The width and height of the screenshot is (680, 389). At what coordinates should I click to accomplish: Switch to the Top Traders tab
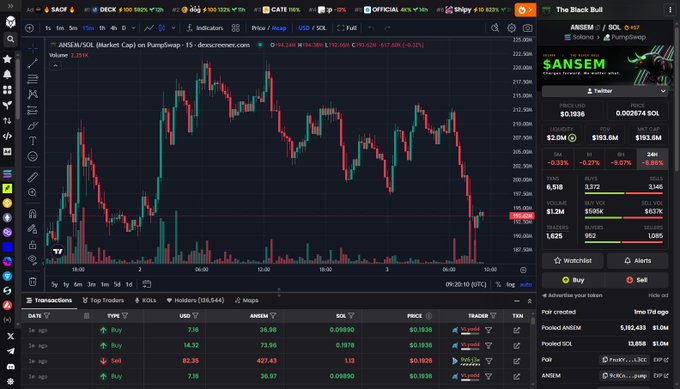pos(103,301)
